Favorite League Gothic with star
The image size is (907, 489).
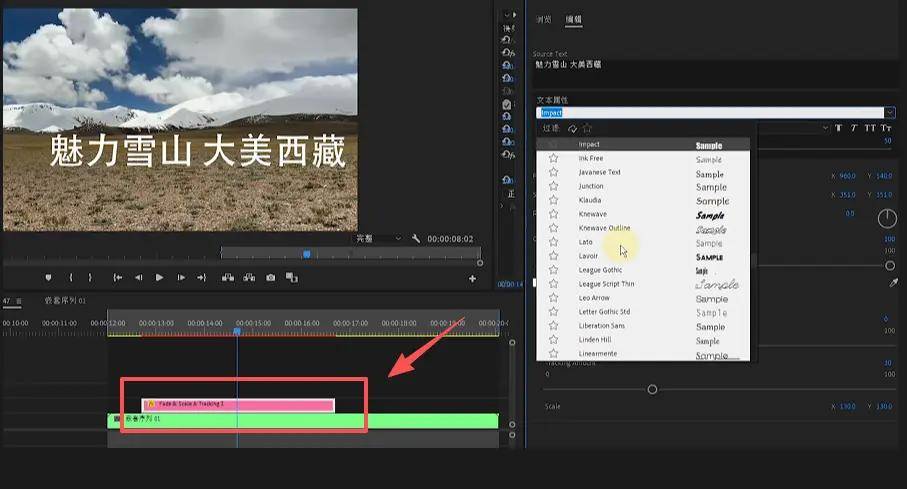tap(554, 270)
